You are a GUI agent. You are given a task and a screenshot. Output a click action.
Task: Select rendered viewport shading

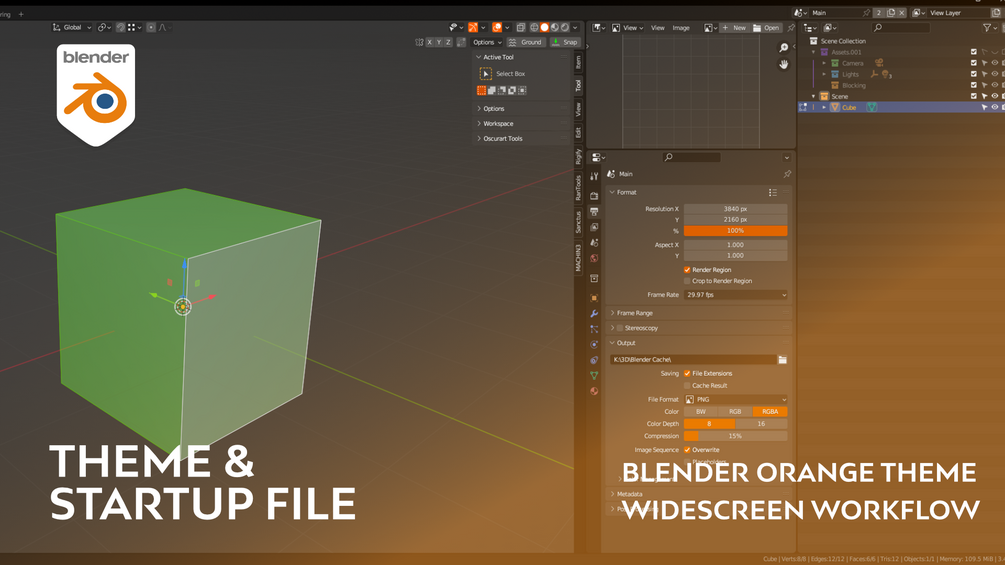pos(565,28)
